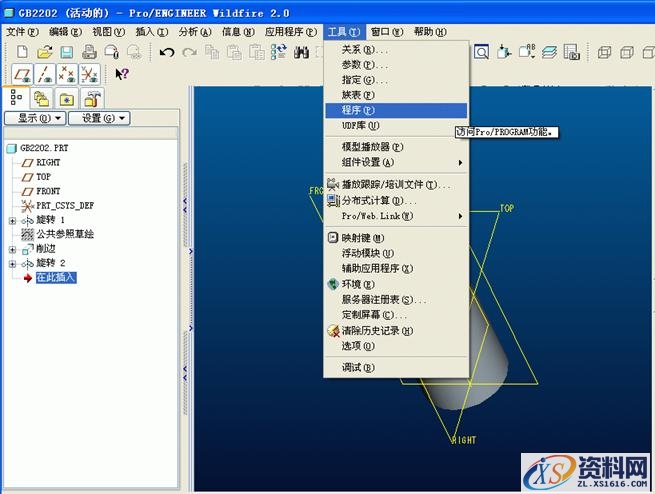Viewport: 655px width, 494px height.
Task: Open the 编辑 menu
Action: pyautogui.click(x=65, y=32)
